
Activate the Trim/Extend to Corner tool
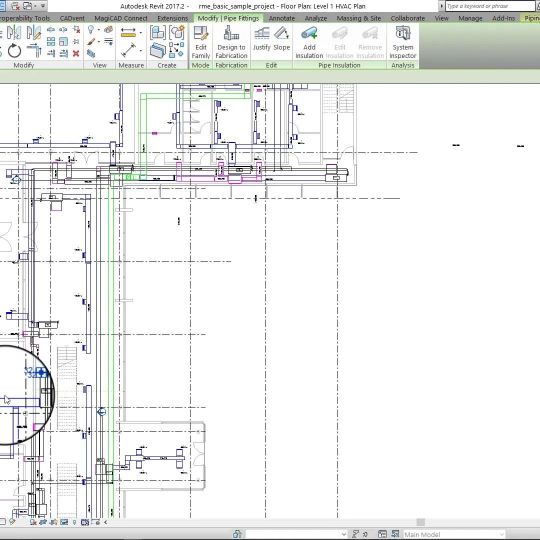(x=34, y=51)
